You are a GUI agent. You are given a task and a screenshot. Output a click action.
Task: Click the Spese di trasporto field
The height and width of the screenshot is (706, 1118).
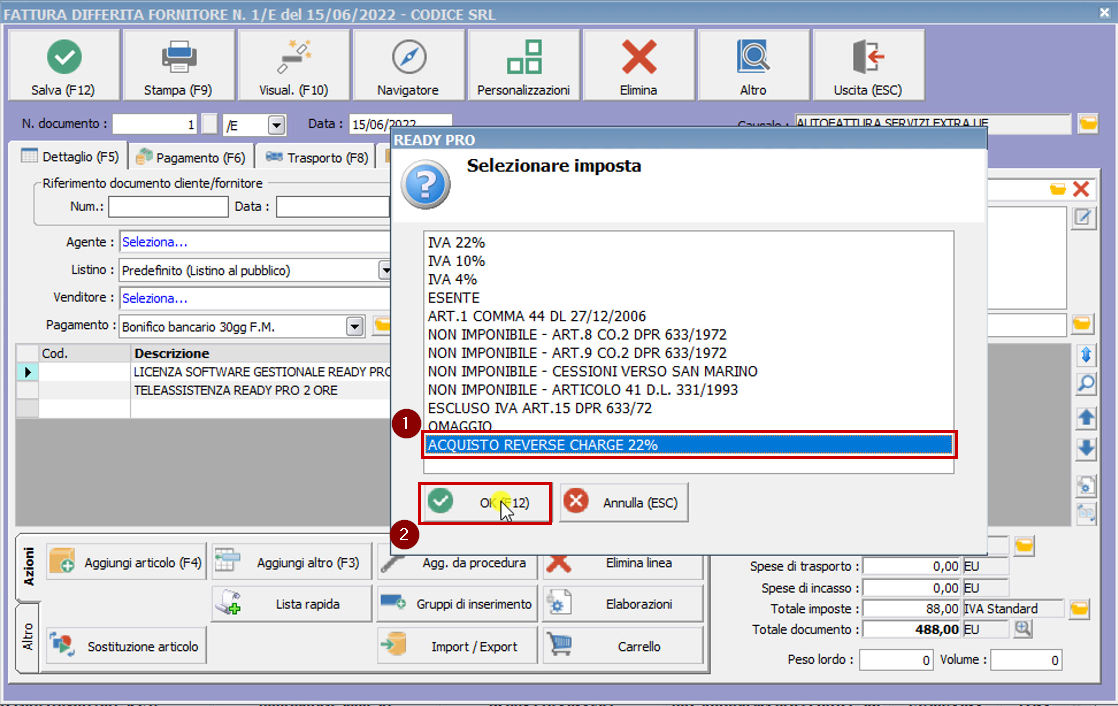coord(912,566)
